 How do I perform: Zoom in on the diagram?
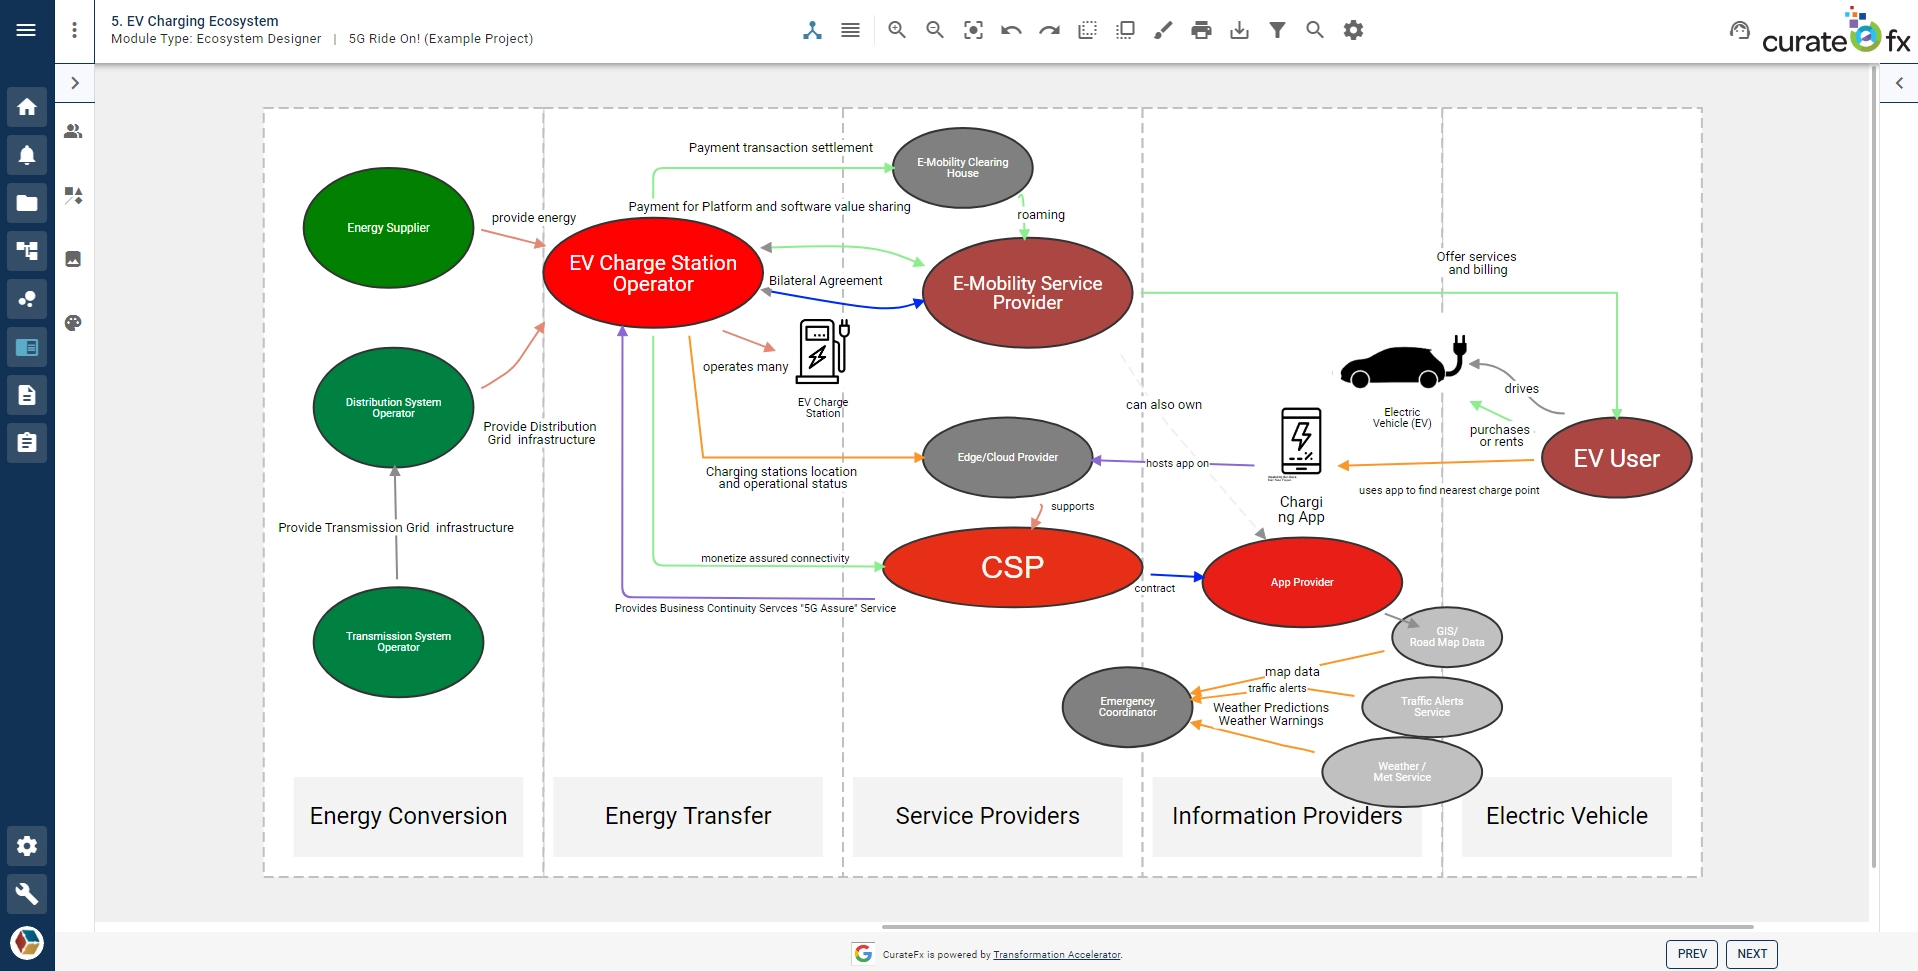click(897, 30)
